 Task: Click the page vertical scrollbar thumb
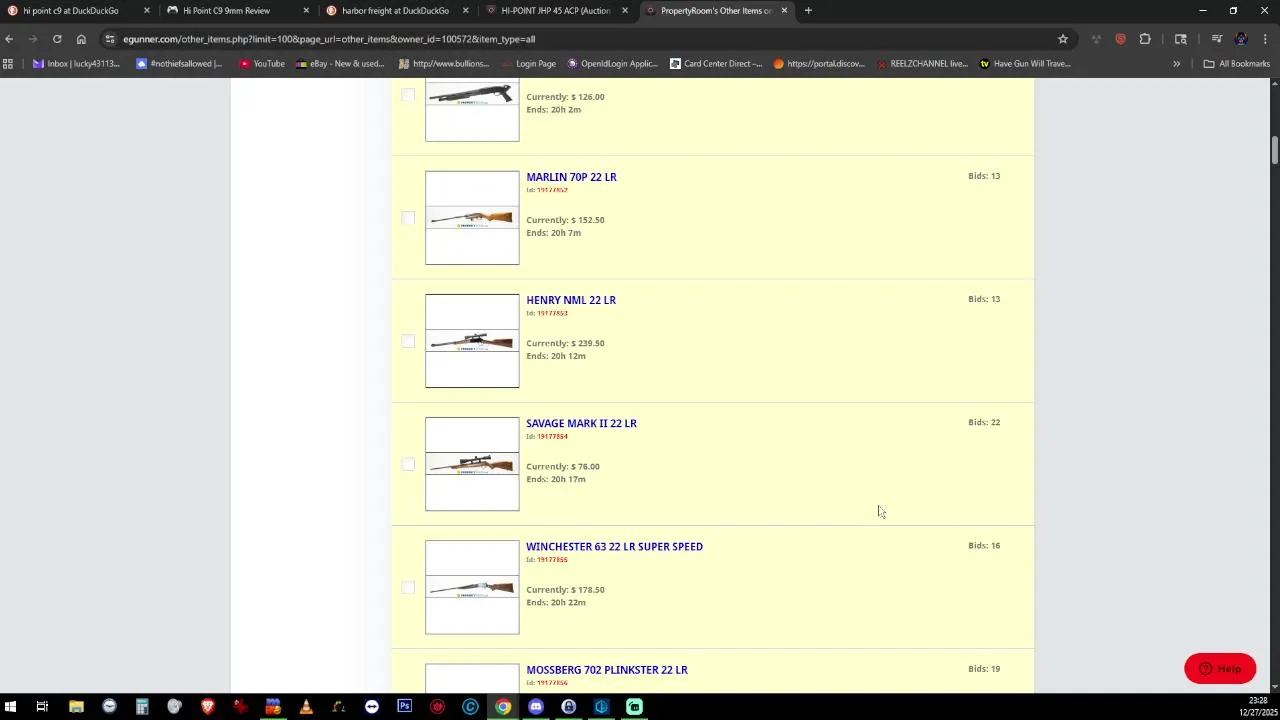coord(1275,150)
